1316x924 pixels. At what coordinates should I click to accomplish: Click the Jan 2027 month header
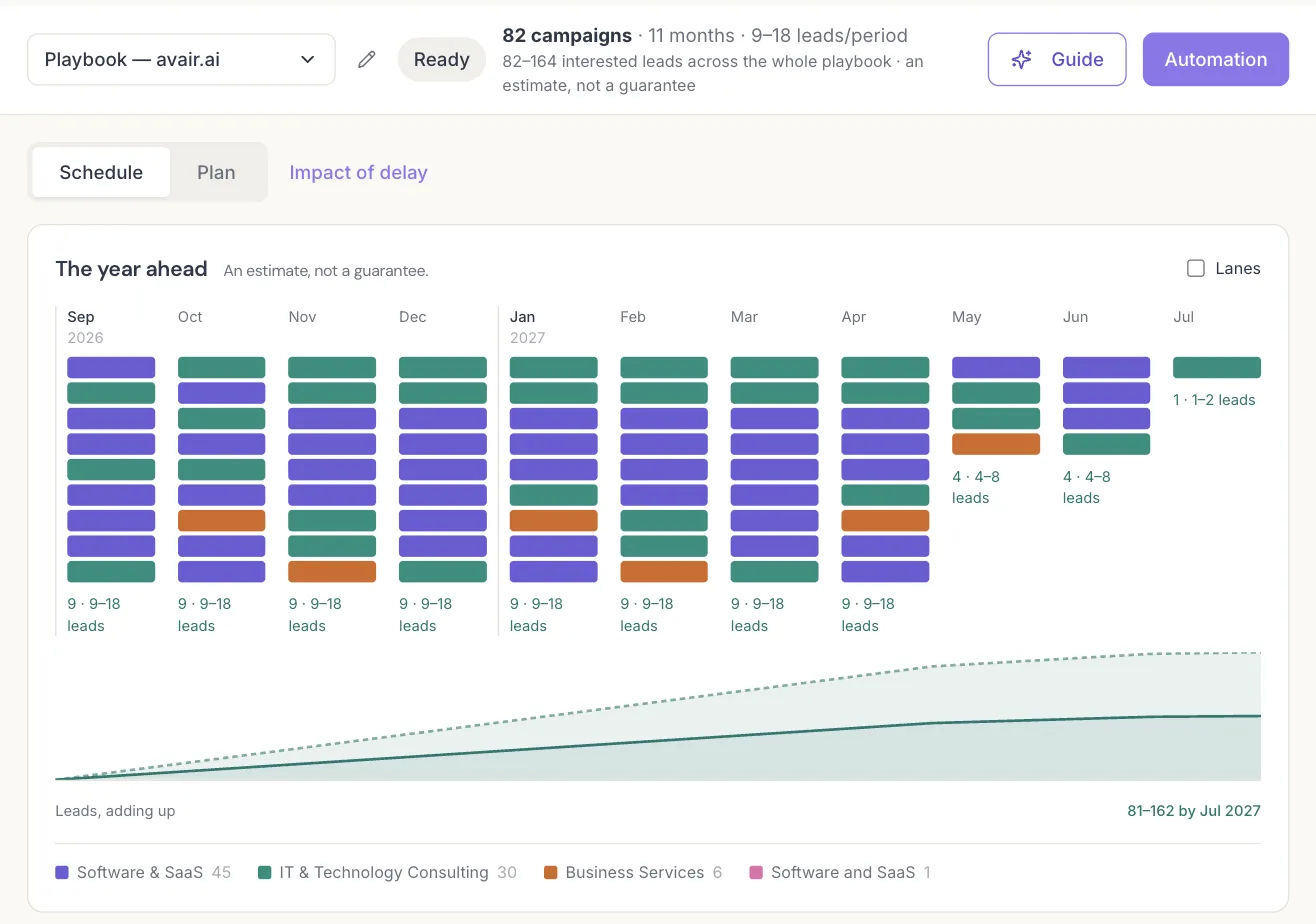528,327
